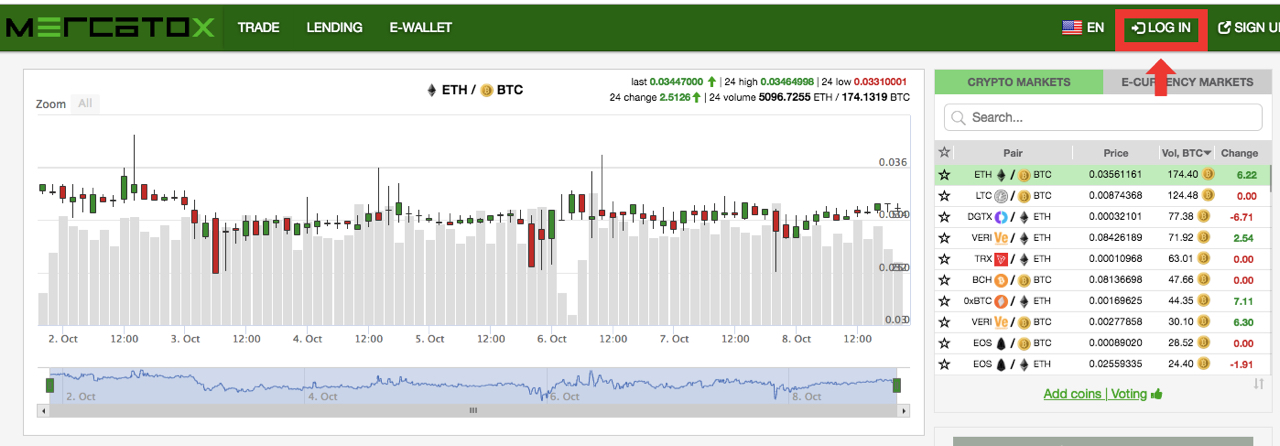Favorite the LTC/BTC pair star
The height and width of the screenshot is (446, 1280).
944,195
